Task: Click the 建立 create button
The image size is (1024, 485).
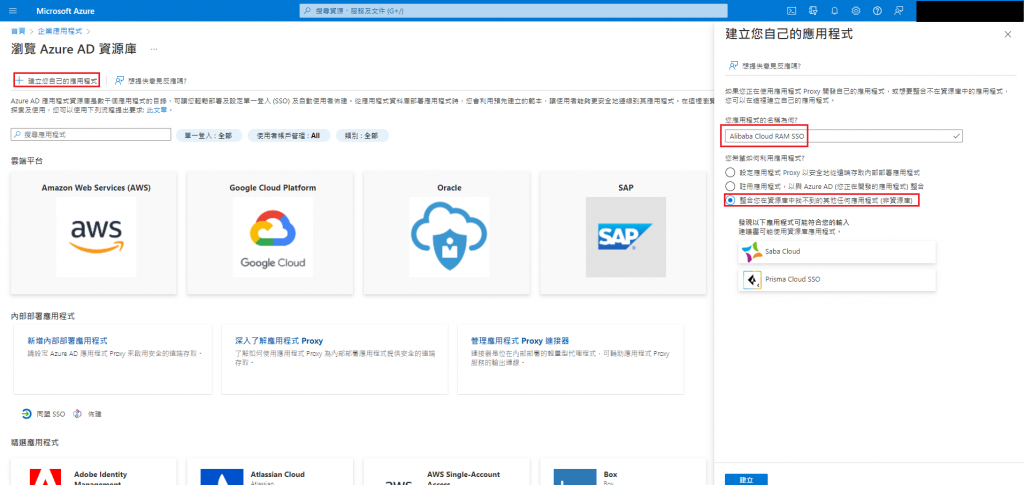Action: 746,479
